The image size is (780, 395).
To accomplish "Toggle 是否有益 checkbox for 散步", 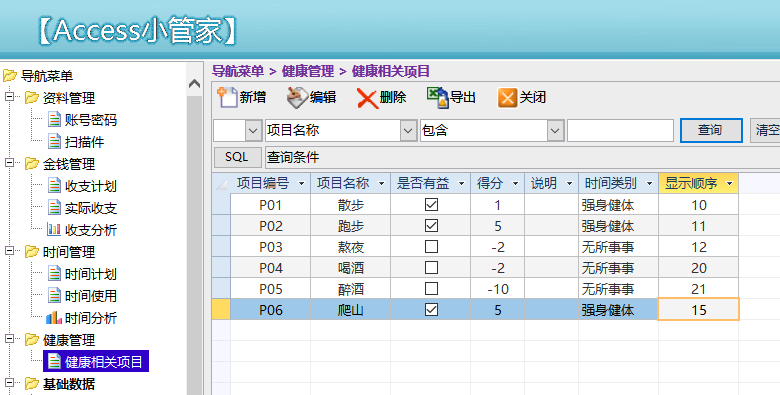I will [x=431, y=204].
